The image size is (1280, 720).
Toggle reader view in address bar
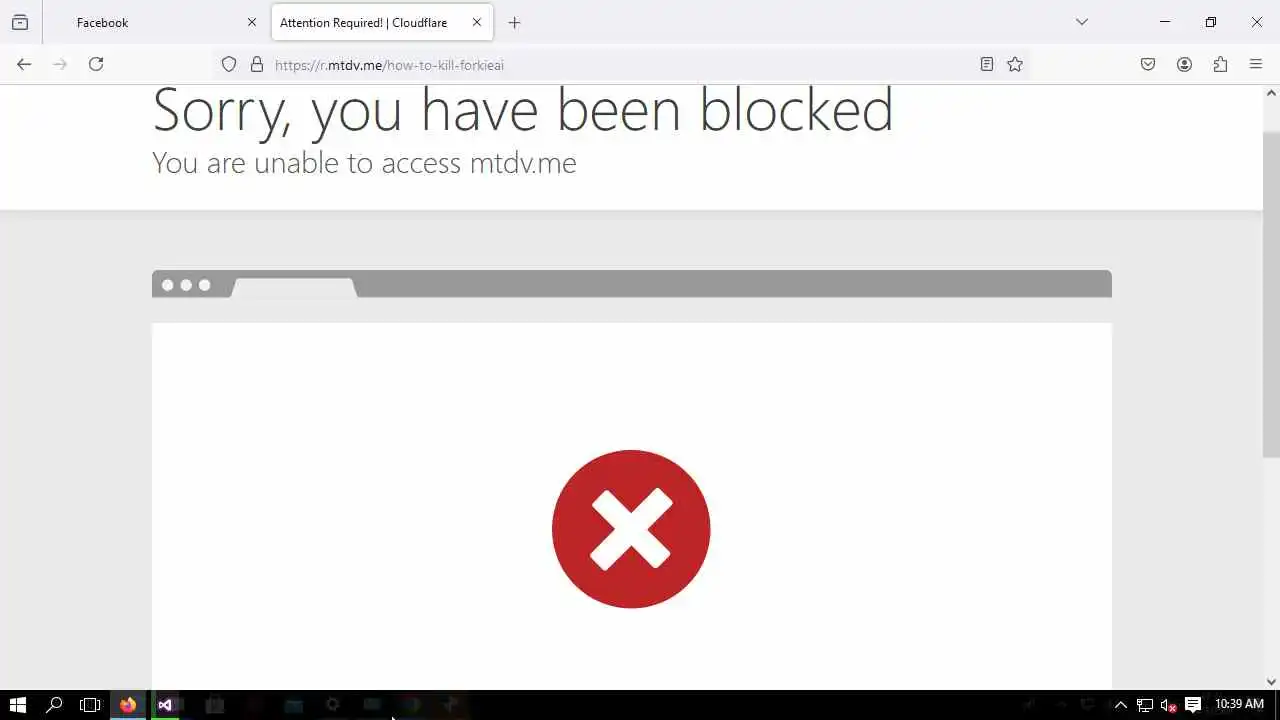[x=986, y=64]
